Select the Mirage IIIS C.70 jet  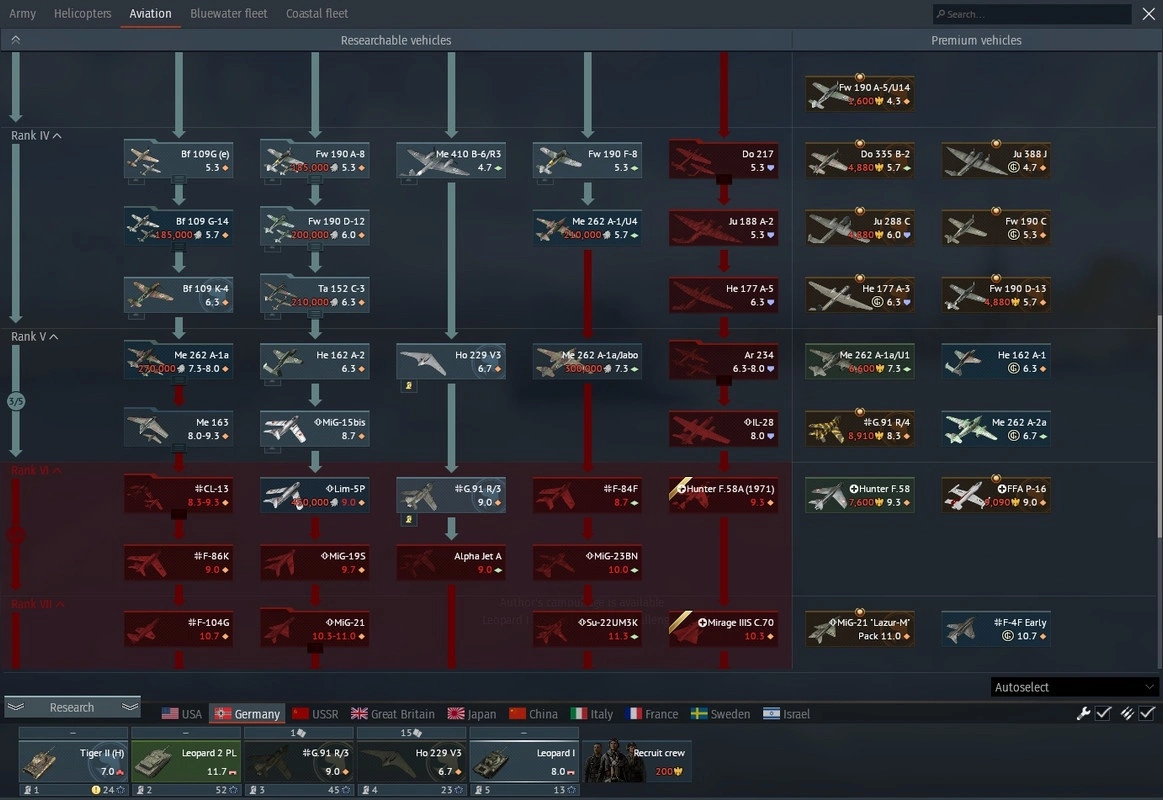point(723,628)
